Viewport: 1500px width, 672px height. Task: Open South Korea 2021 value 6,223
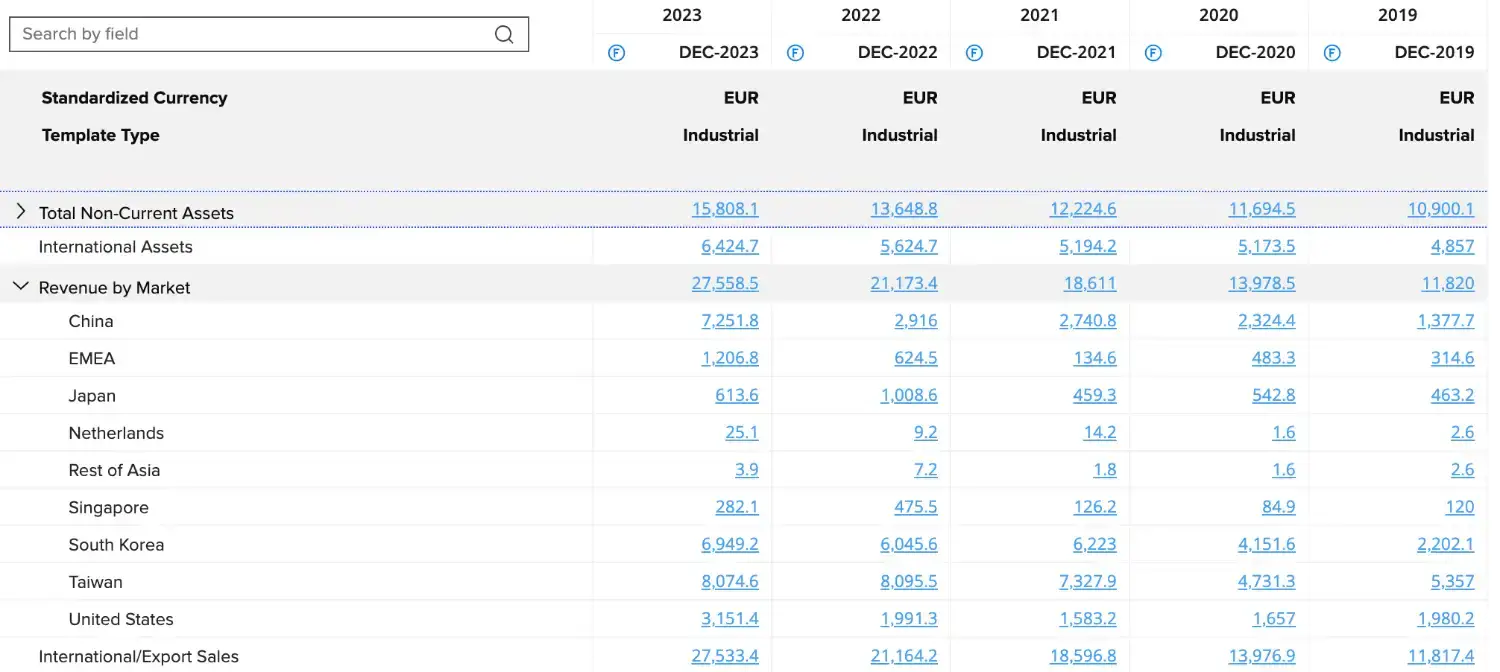click(x=1088, y=545)
